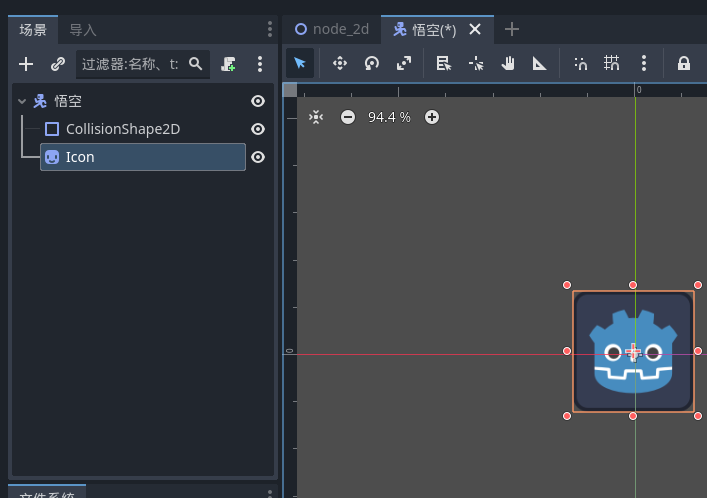Toggle the Icon node's eye visibility

click(x=258, y=157)
